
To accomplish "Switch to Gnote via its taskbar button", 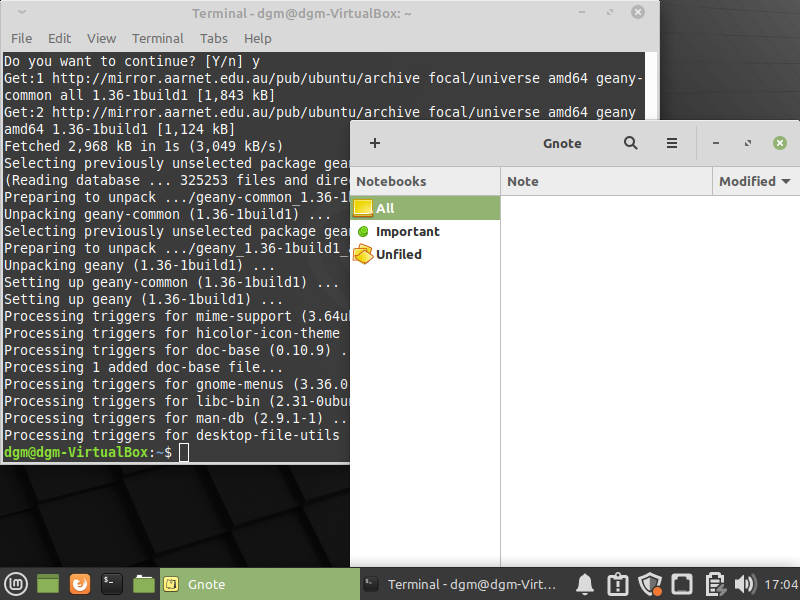I will coord(260,584).
